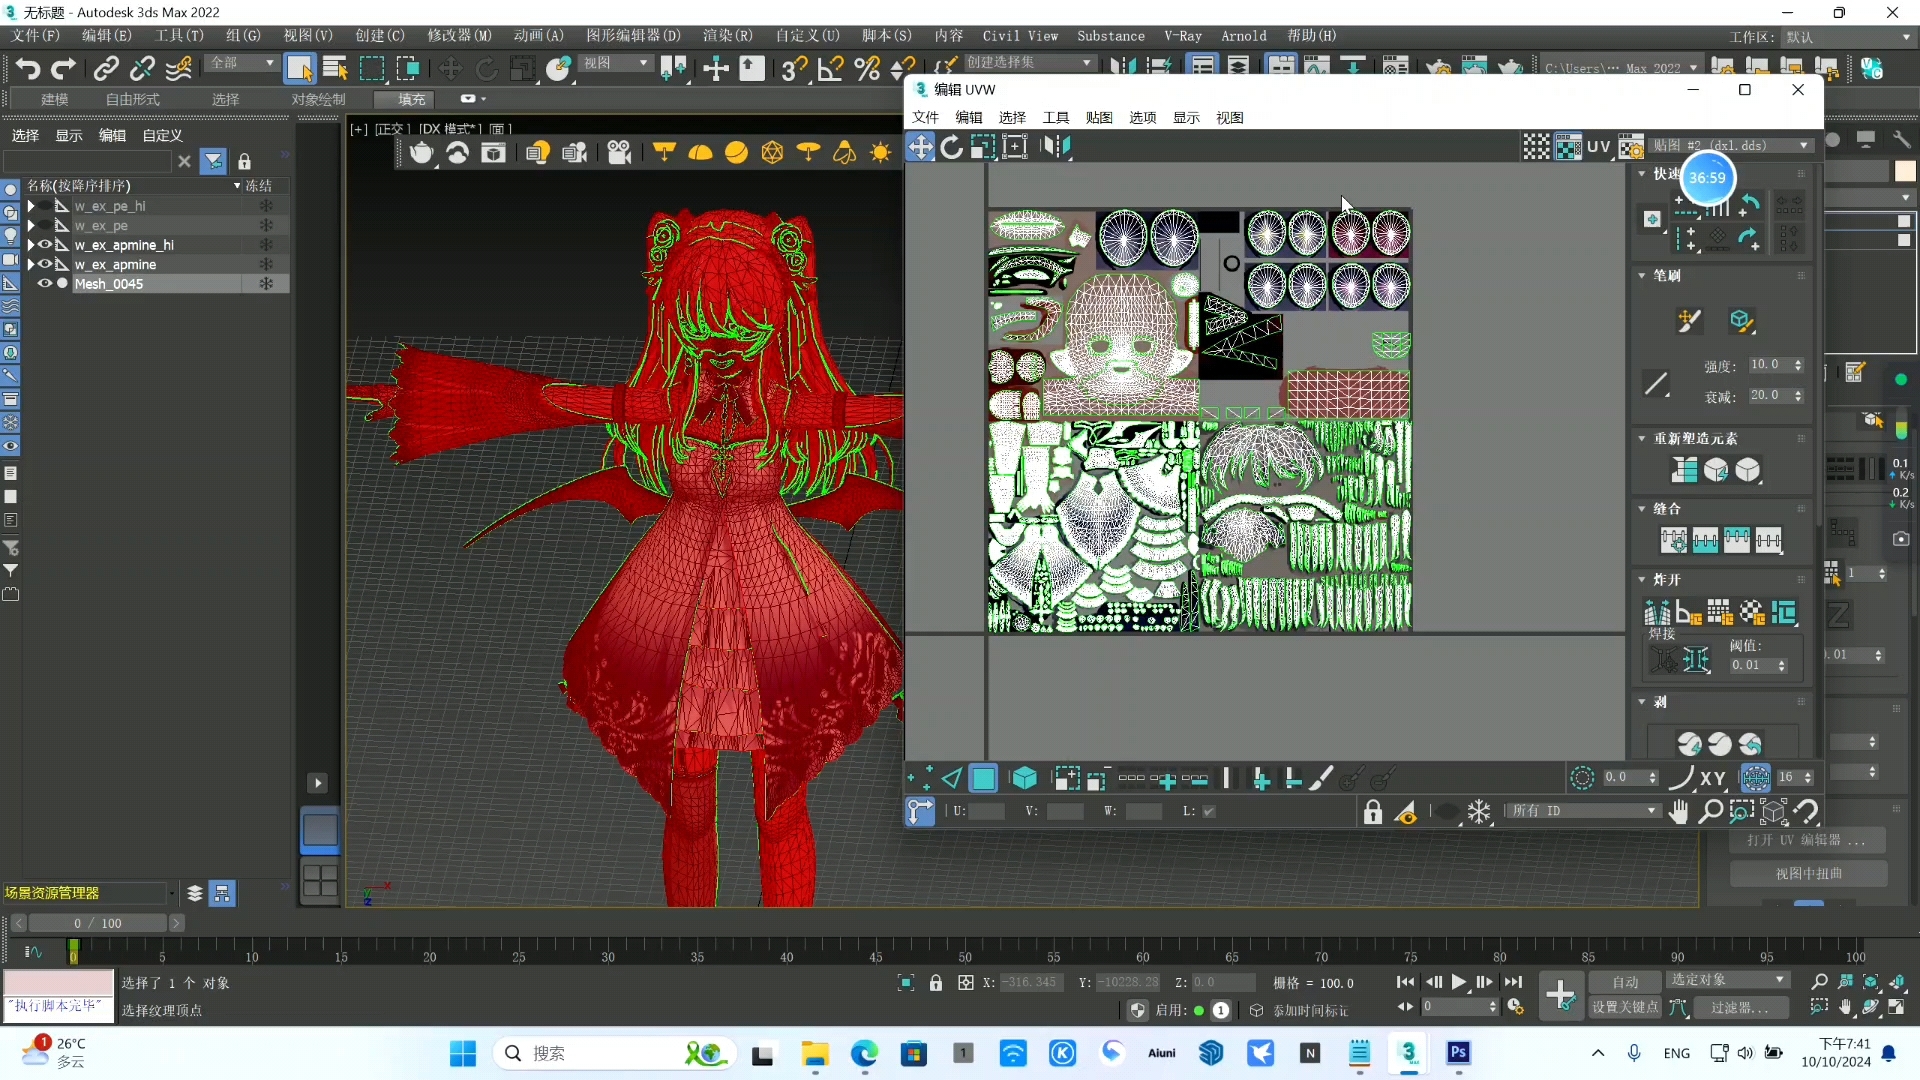Screen dimensions: 1920x1080
Task: Select the Move tool in Edit UVW toolbar
Action: click(x=920, y=147)
